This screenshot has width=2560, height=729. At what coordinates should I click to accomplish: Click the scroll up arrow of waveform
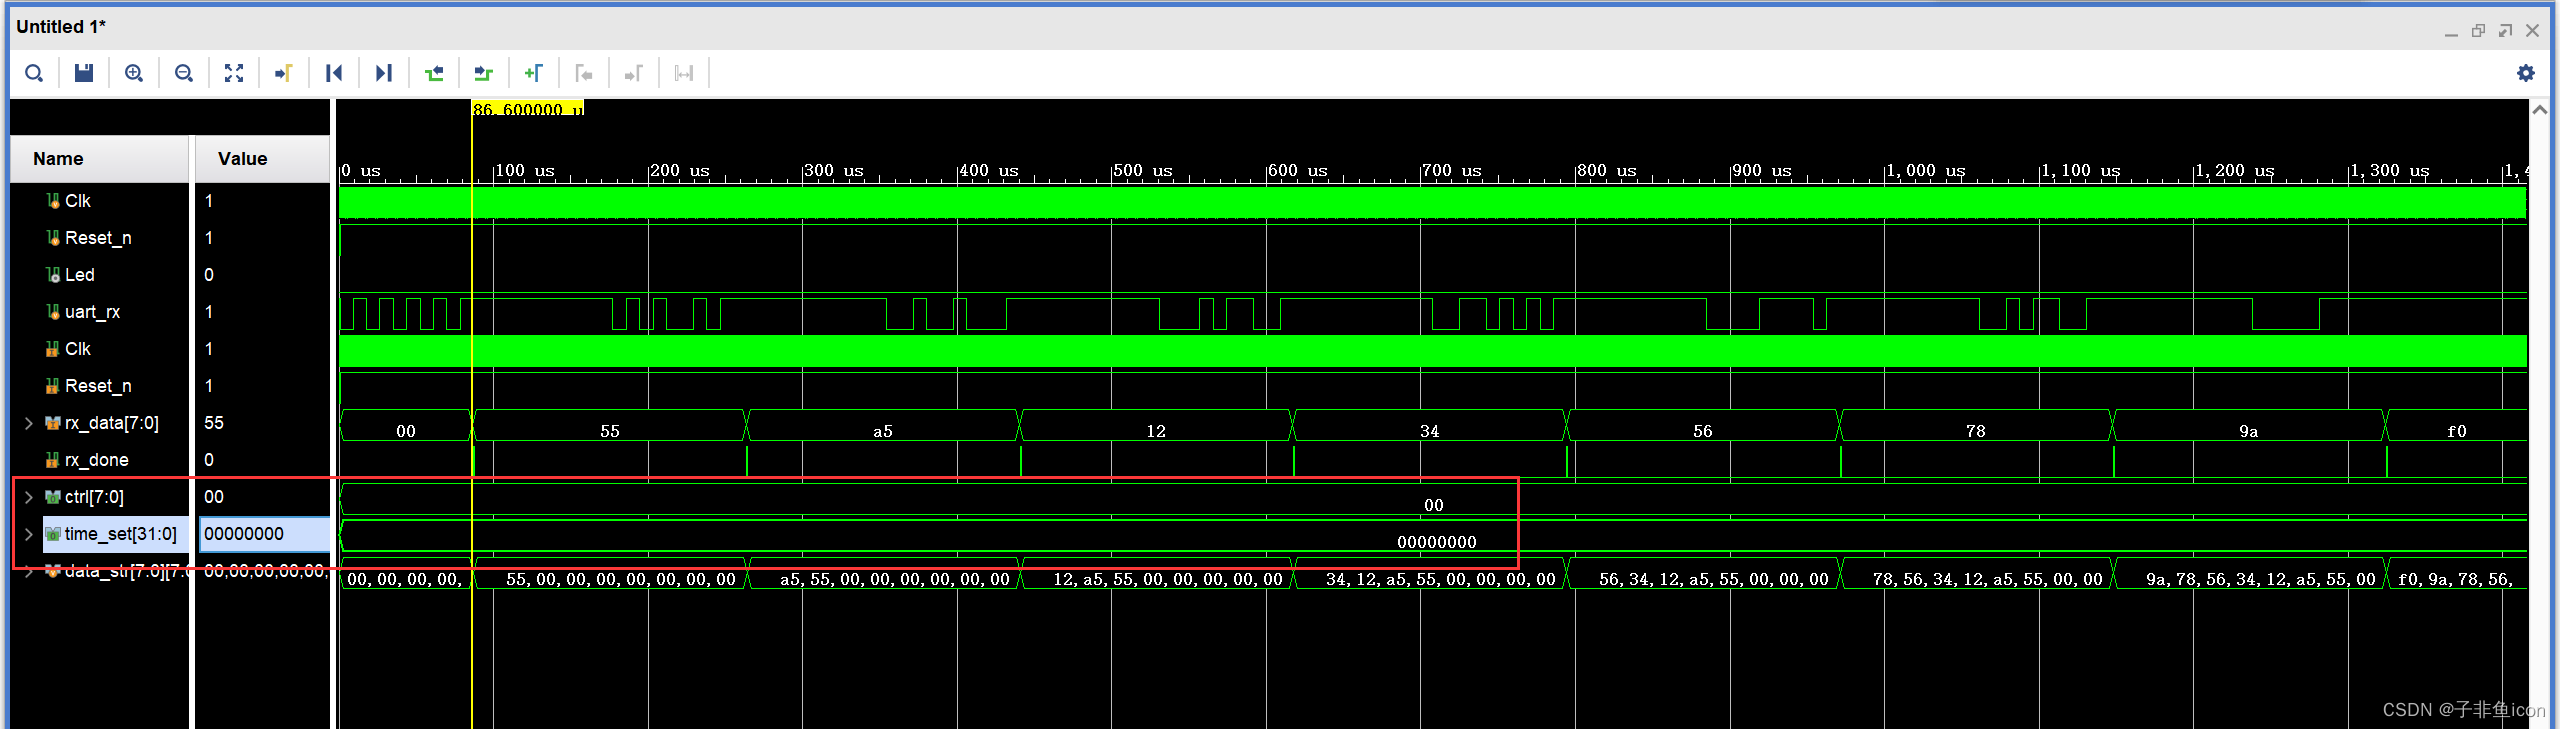tap(2540, 110)
